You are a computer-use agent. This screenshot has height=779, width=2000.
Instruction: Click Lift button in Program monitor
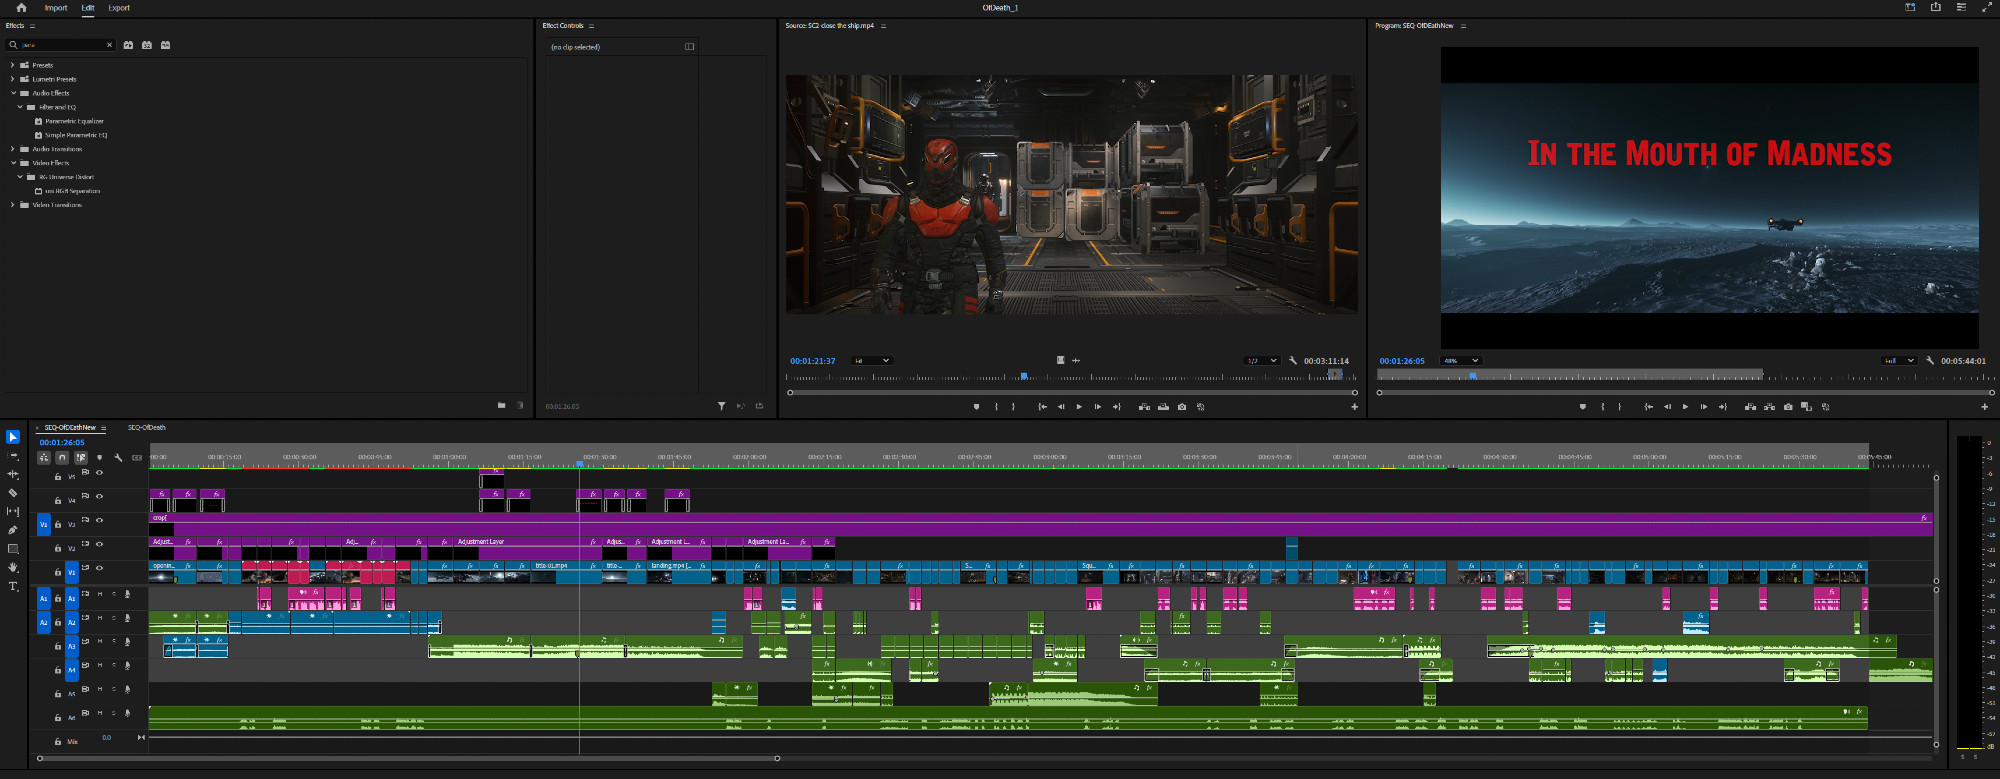point(1750,407)
